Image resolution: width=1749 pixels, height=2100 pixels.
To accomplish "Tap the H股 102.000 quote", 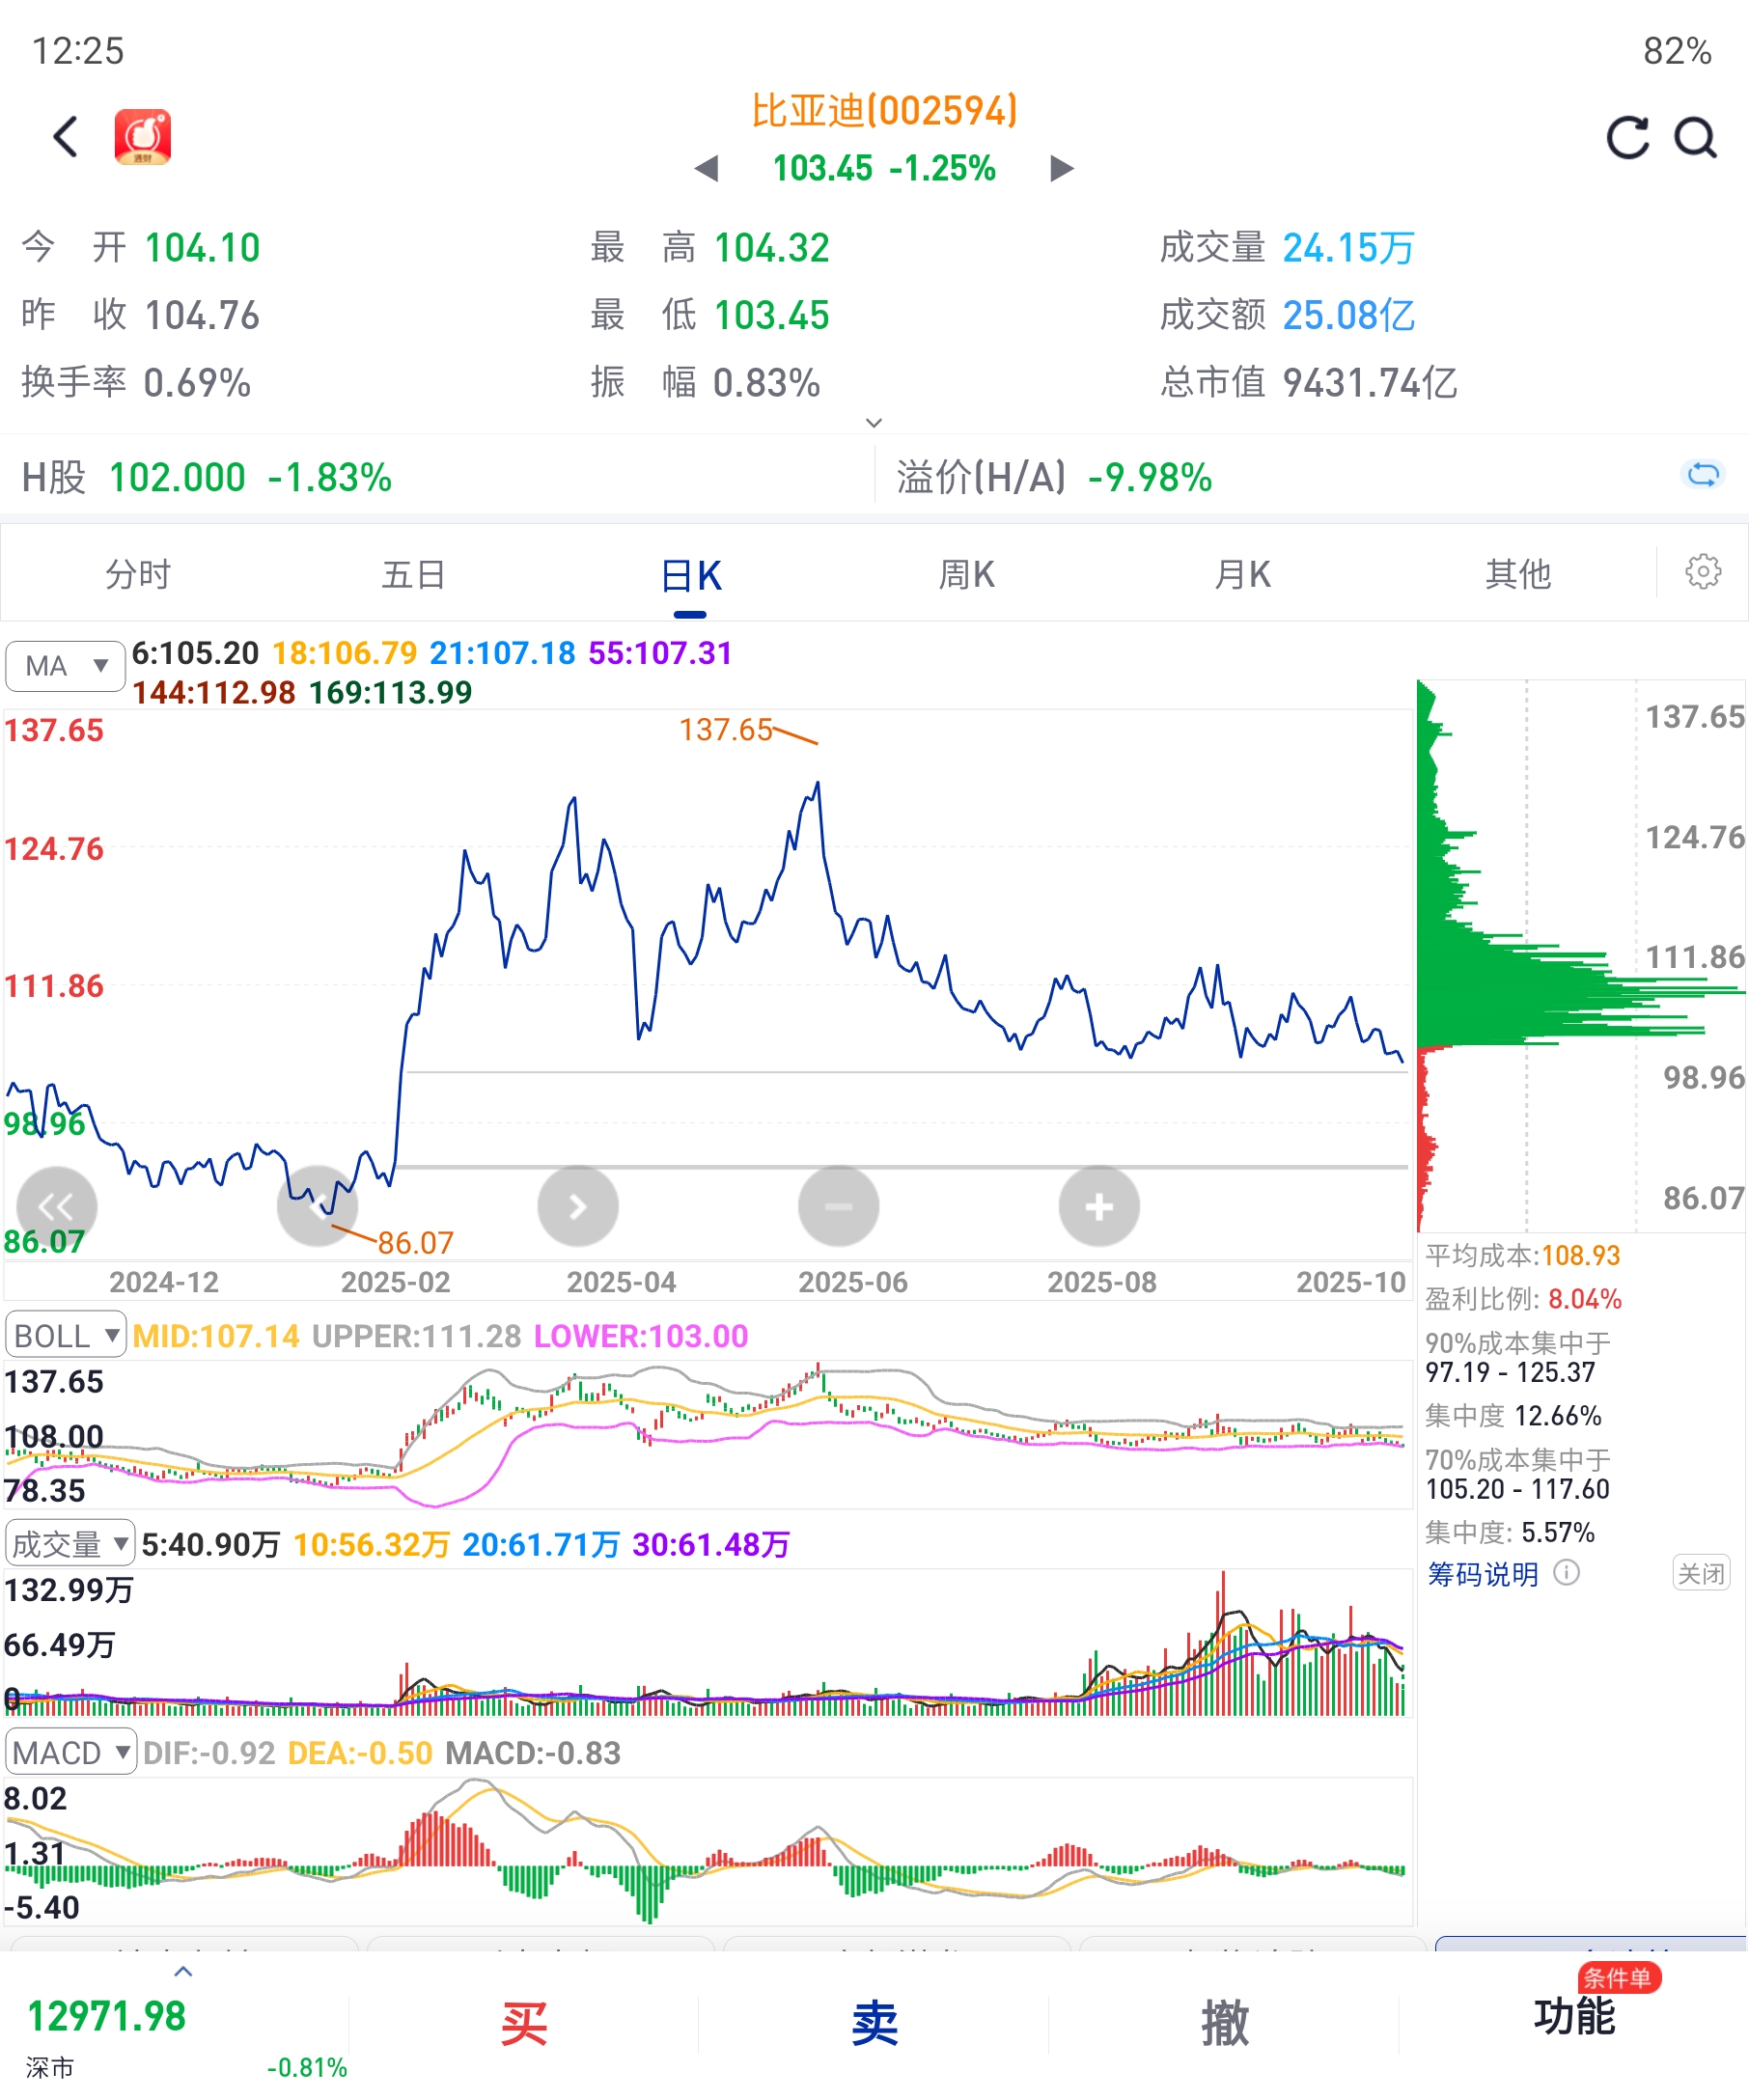I will click(207, 477).
